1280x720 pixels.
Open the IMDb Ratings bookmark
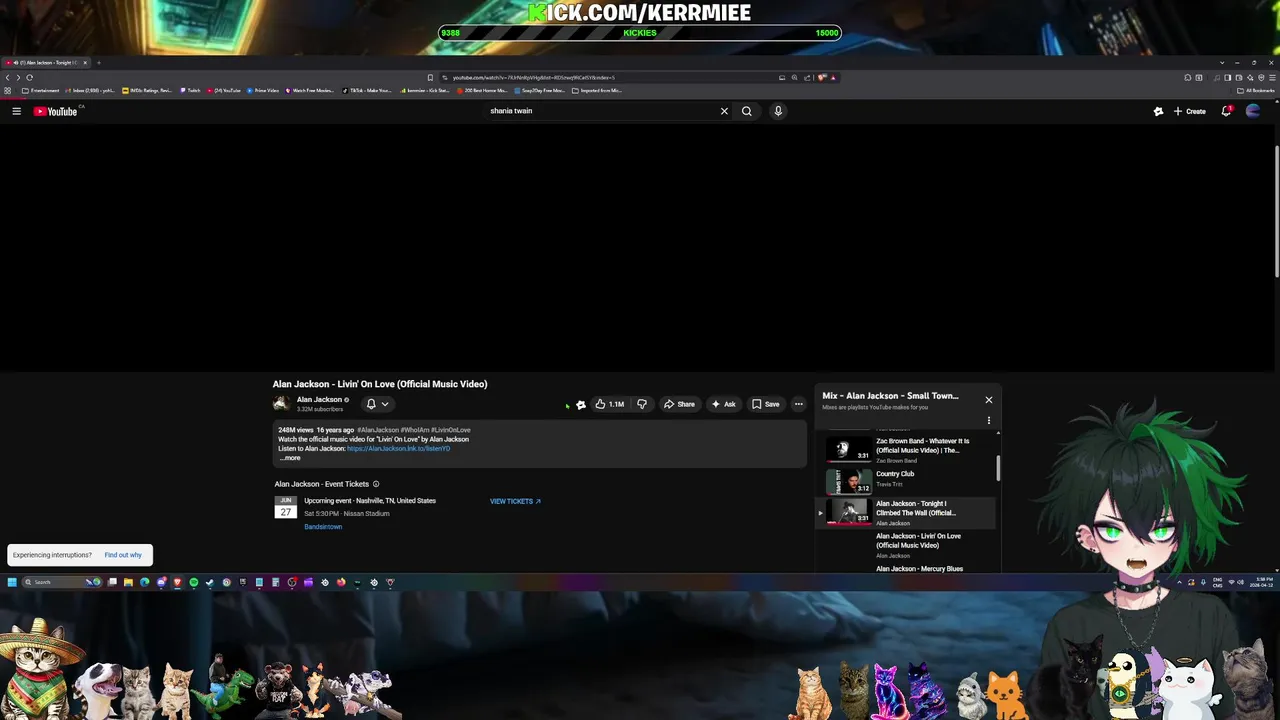pyautogui.click(x=147, y=90)
